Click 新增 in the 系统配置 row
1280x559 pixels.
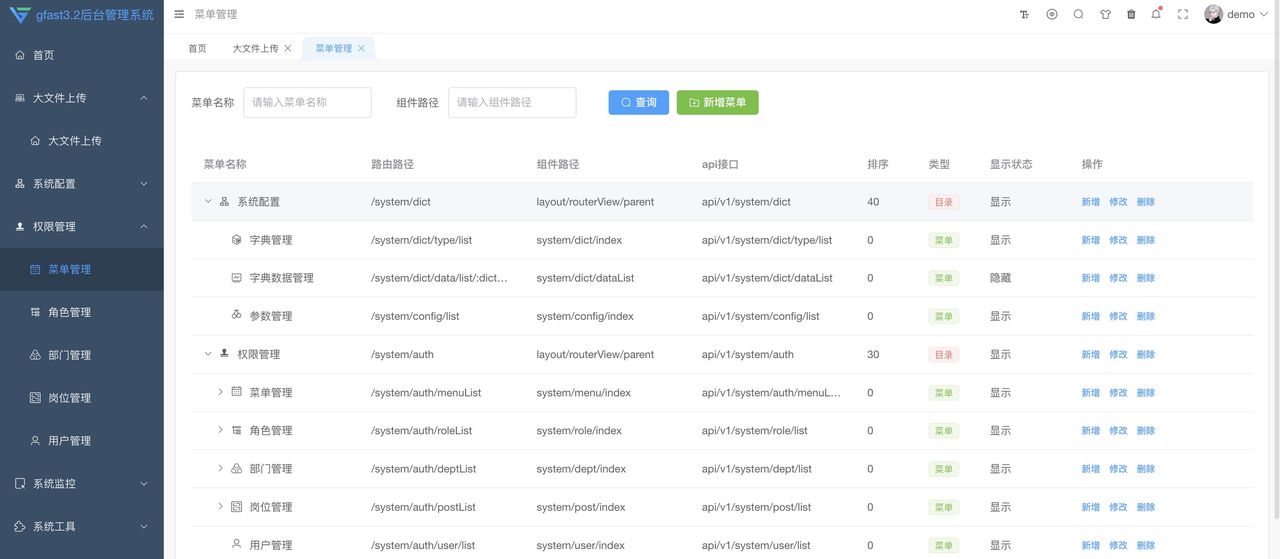tap(1090, 202)
